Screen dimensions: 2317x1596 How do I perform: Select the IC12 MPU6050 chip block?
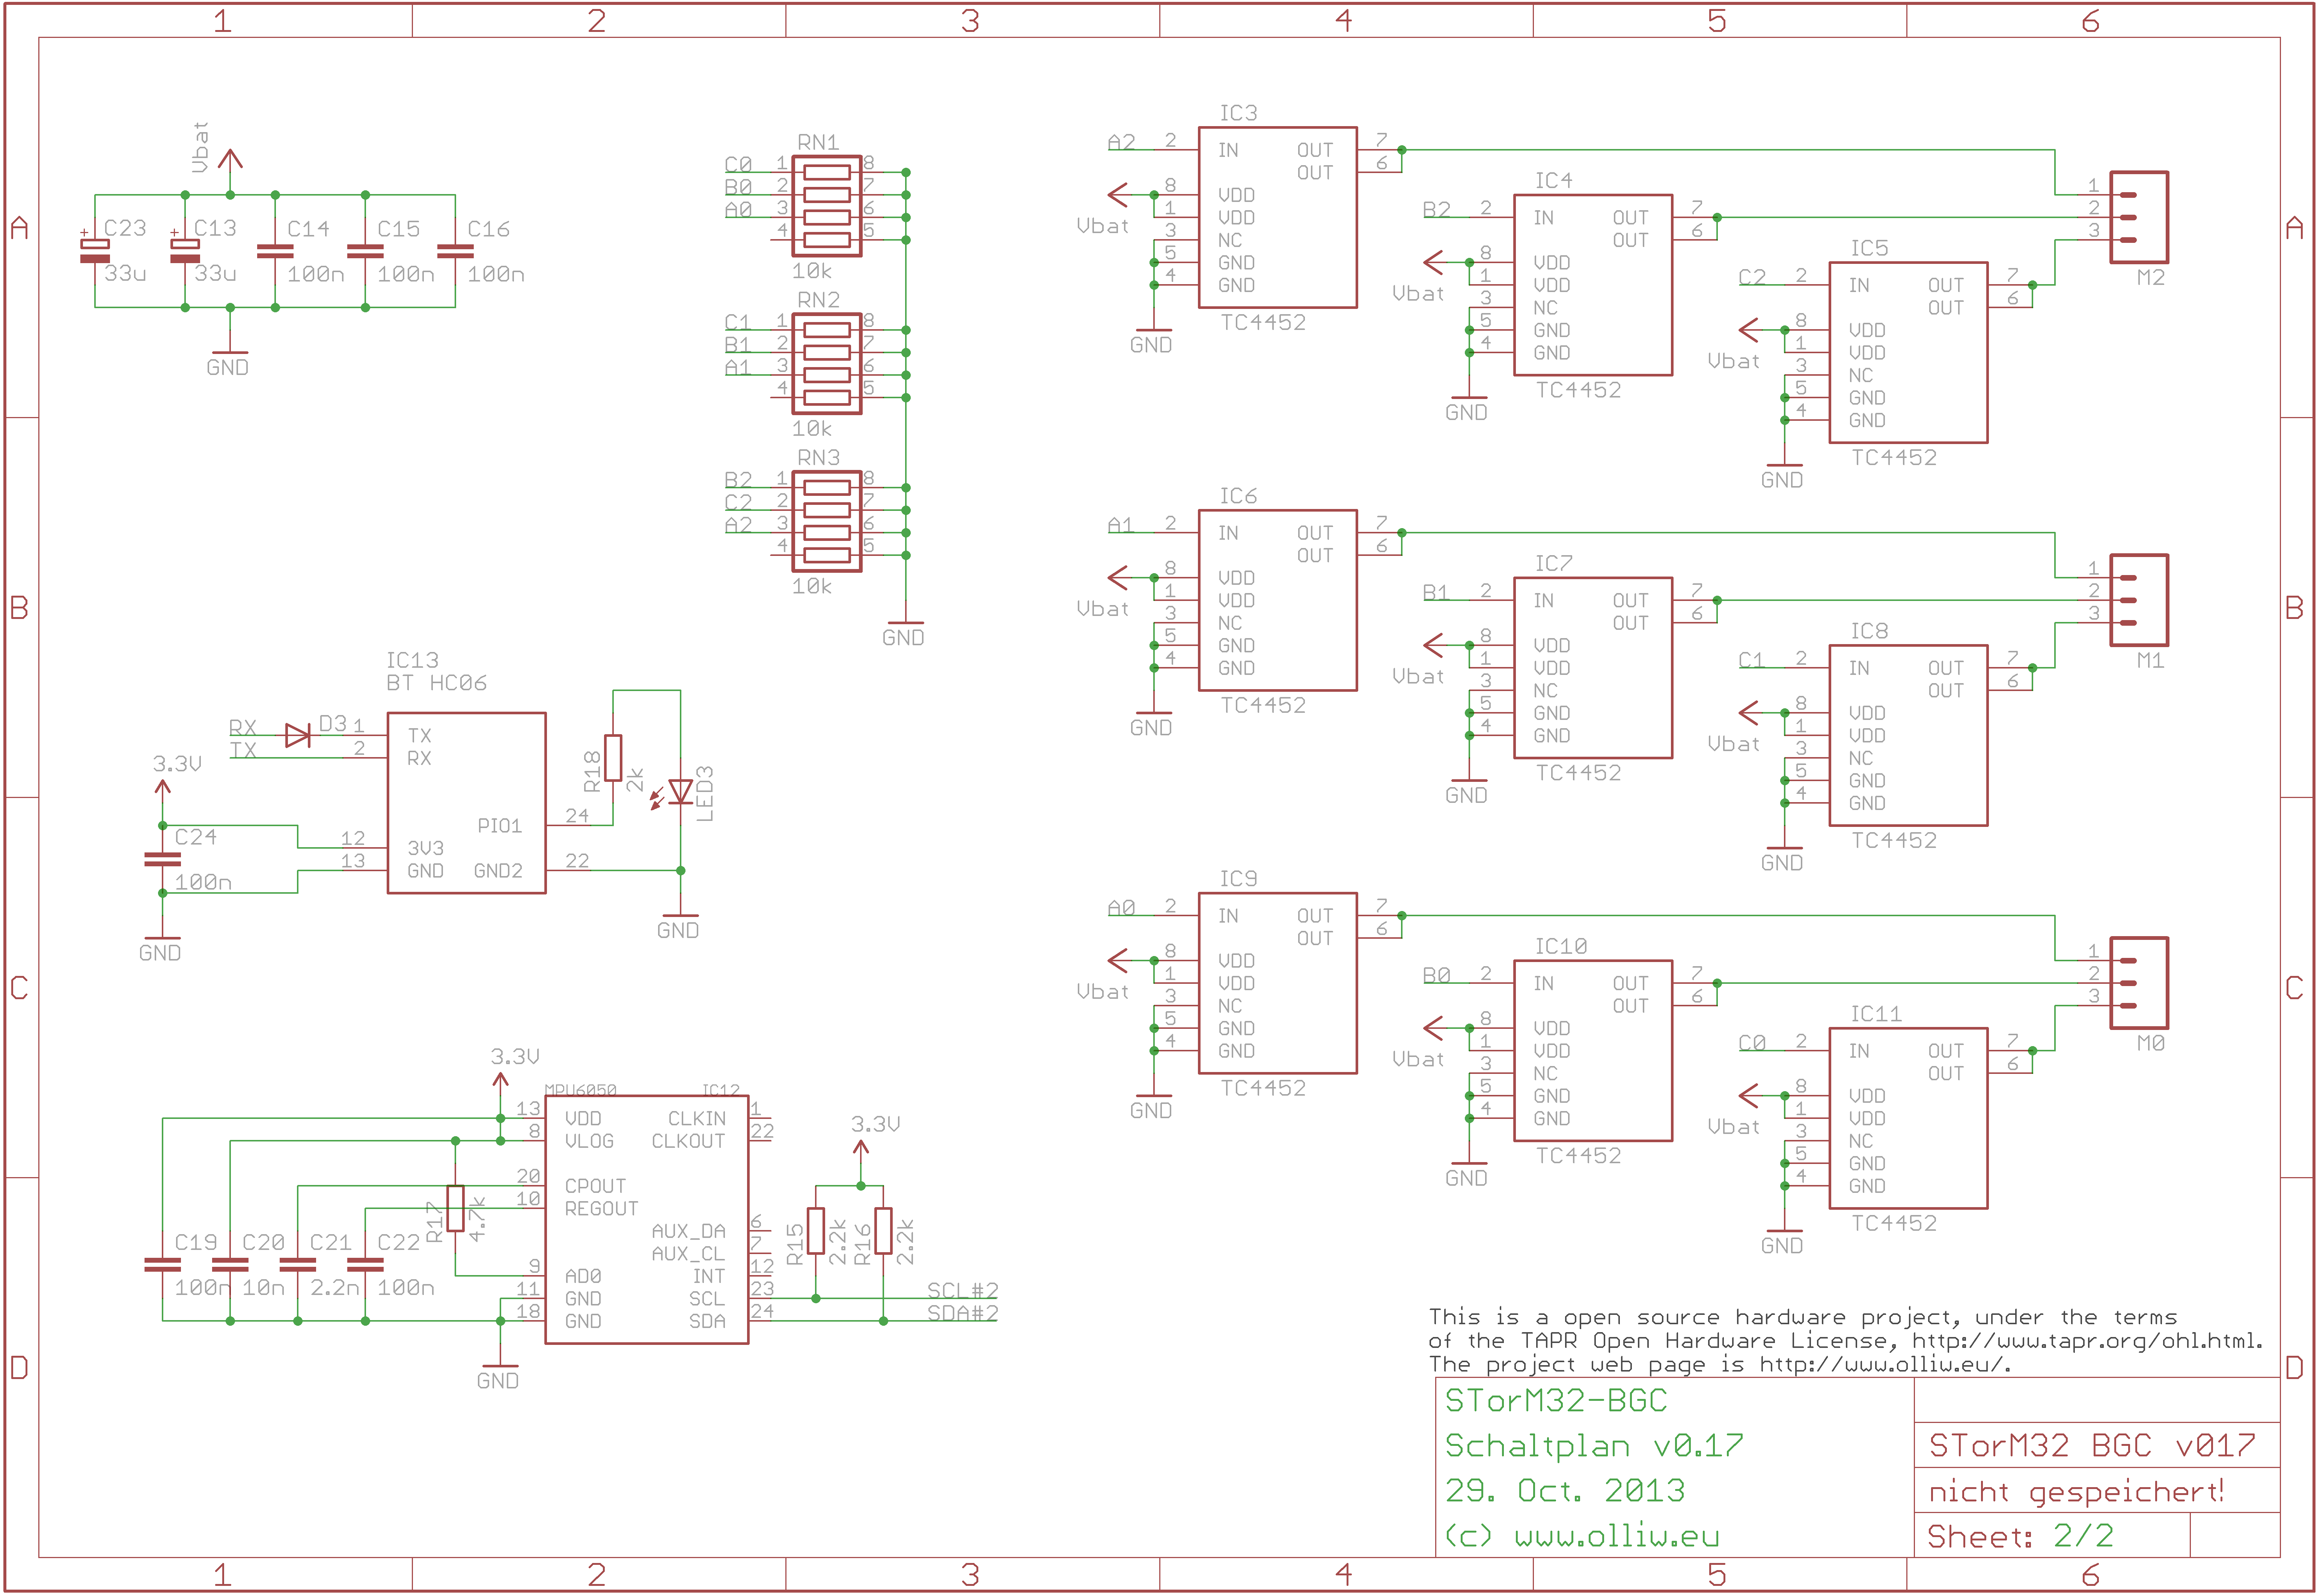pos(646,1219)
